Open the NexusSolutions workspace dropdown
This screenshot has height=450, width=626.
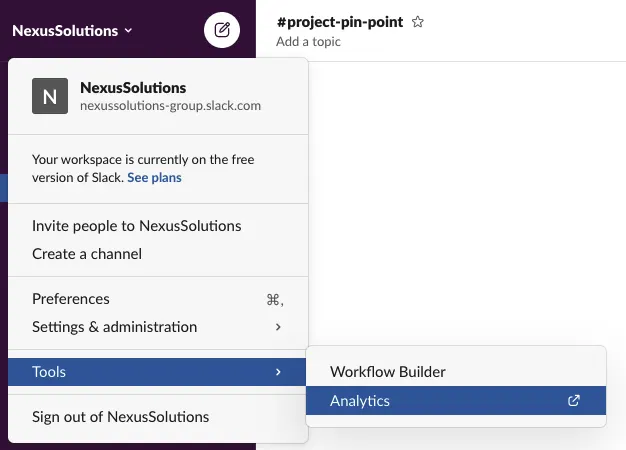72,31
